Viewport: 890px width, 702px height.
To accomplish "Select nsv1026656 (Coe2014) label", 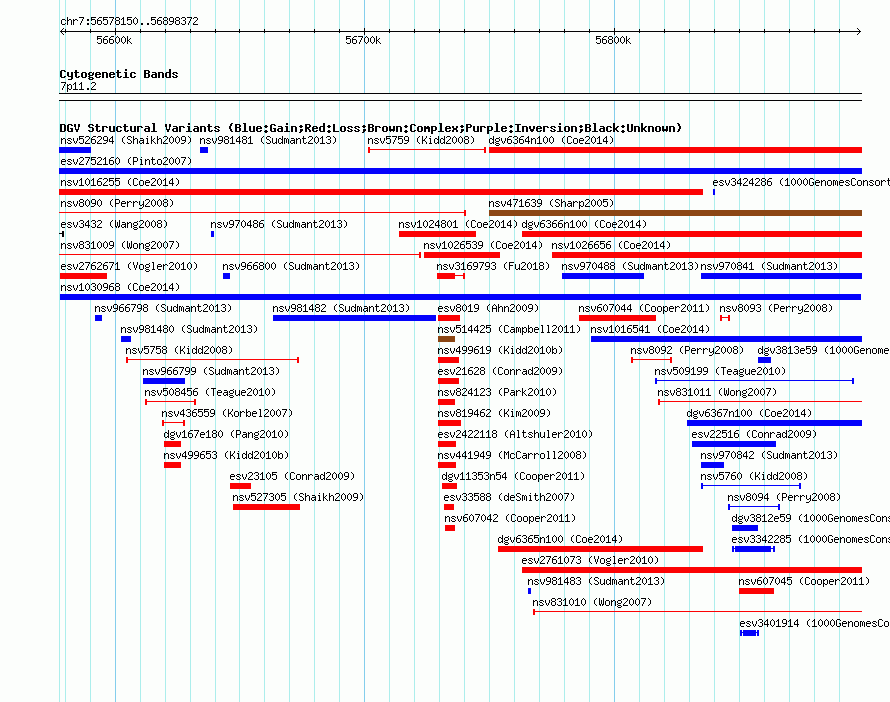I will tap(611, 245).
